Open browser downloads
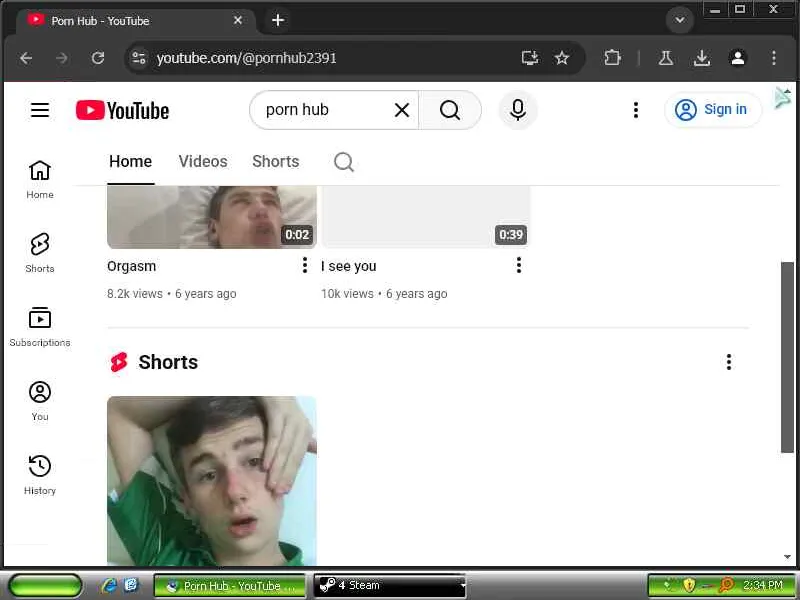Viewport: 800px width, 600px height. pos(702,58)
